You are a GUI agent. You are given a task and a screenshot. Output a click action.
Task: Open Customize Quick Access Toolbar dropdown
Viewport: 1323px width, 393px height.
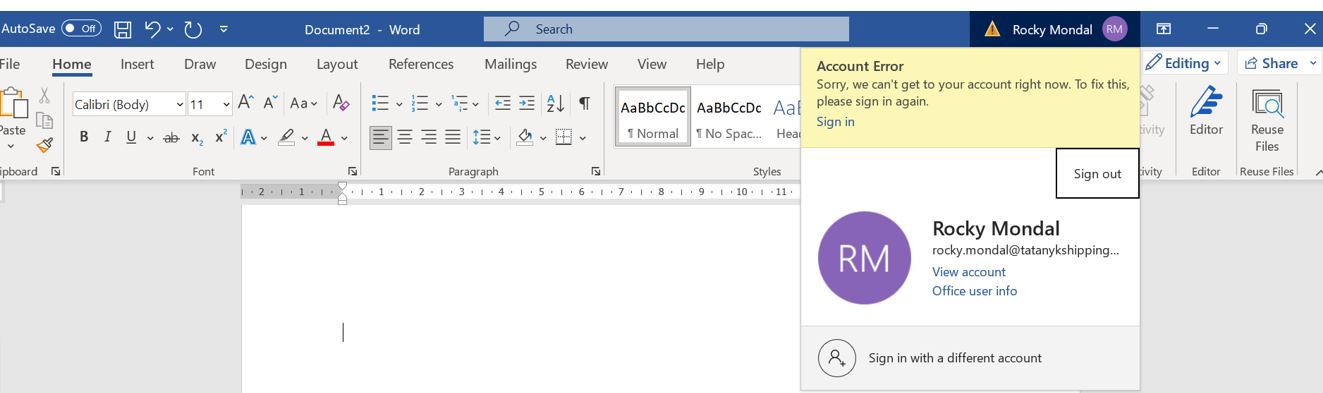click(x=224, y=29)
